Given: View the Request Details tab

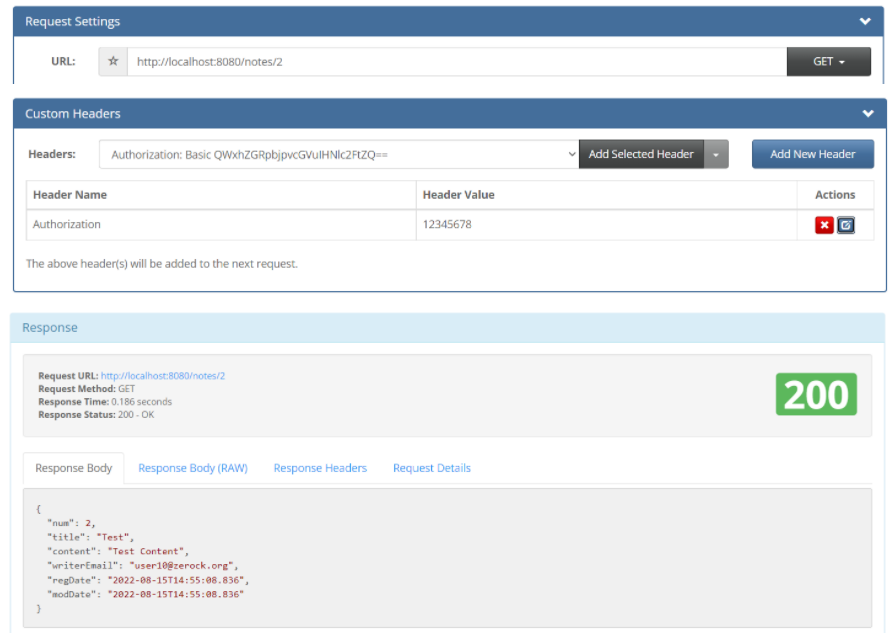Looking at the screenshot, I should [431, 467].
